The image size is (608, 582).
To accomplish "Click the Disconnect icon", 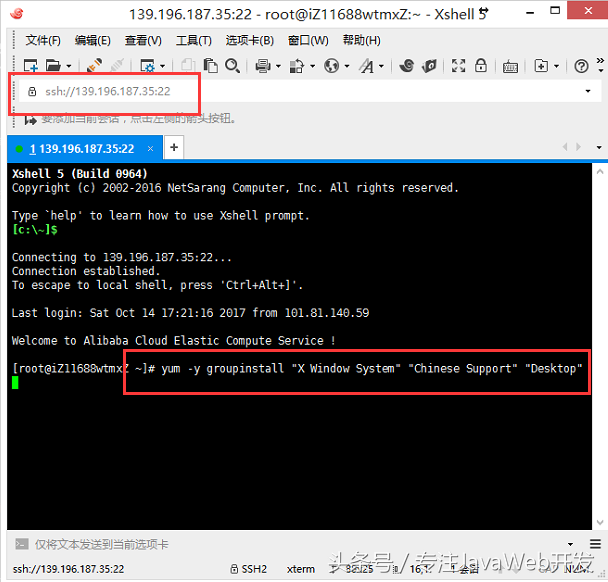I will [117, 66].
